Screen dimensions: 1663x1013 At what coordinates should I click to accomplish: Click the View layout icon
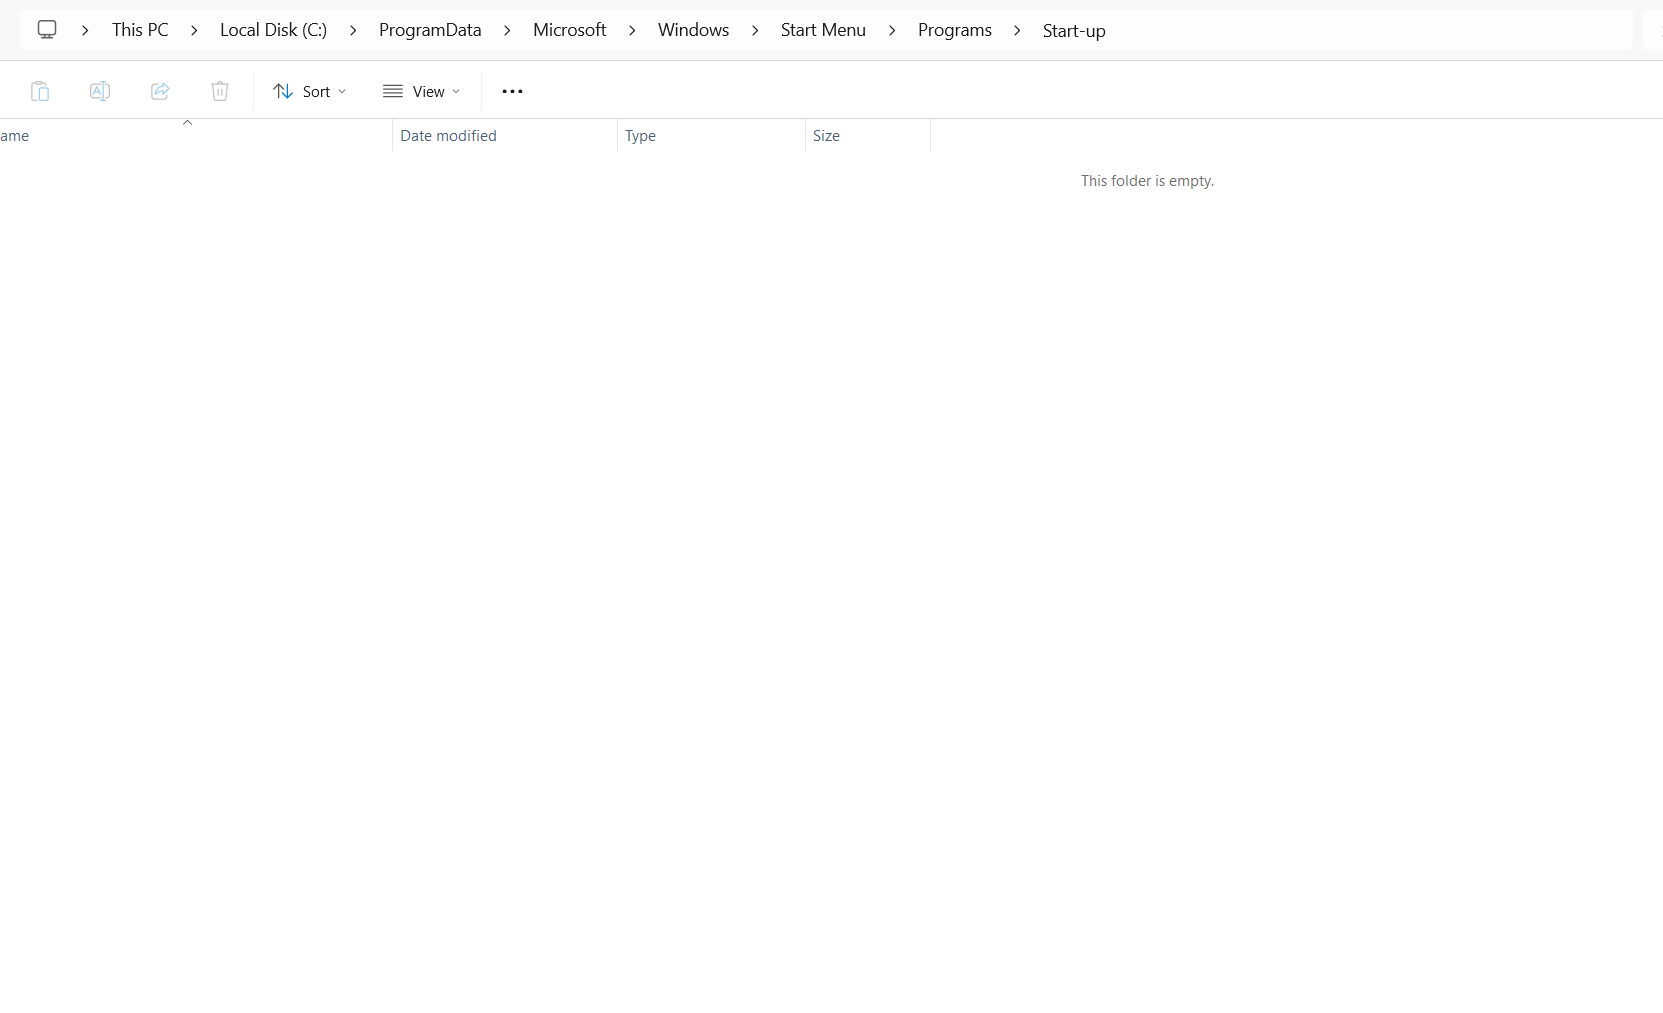[x=394, y=91]
